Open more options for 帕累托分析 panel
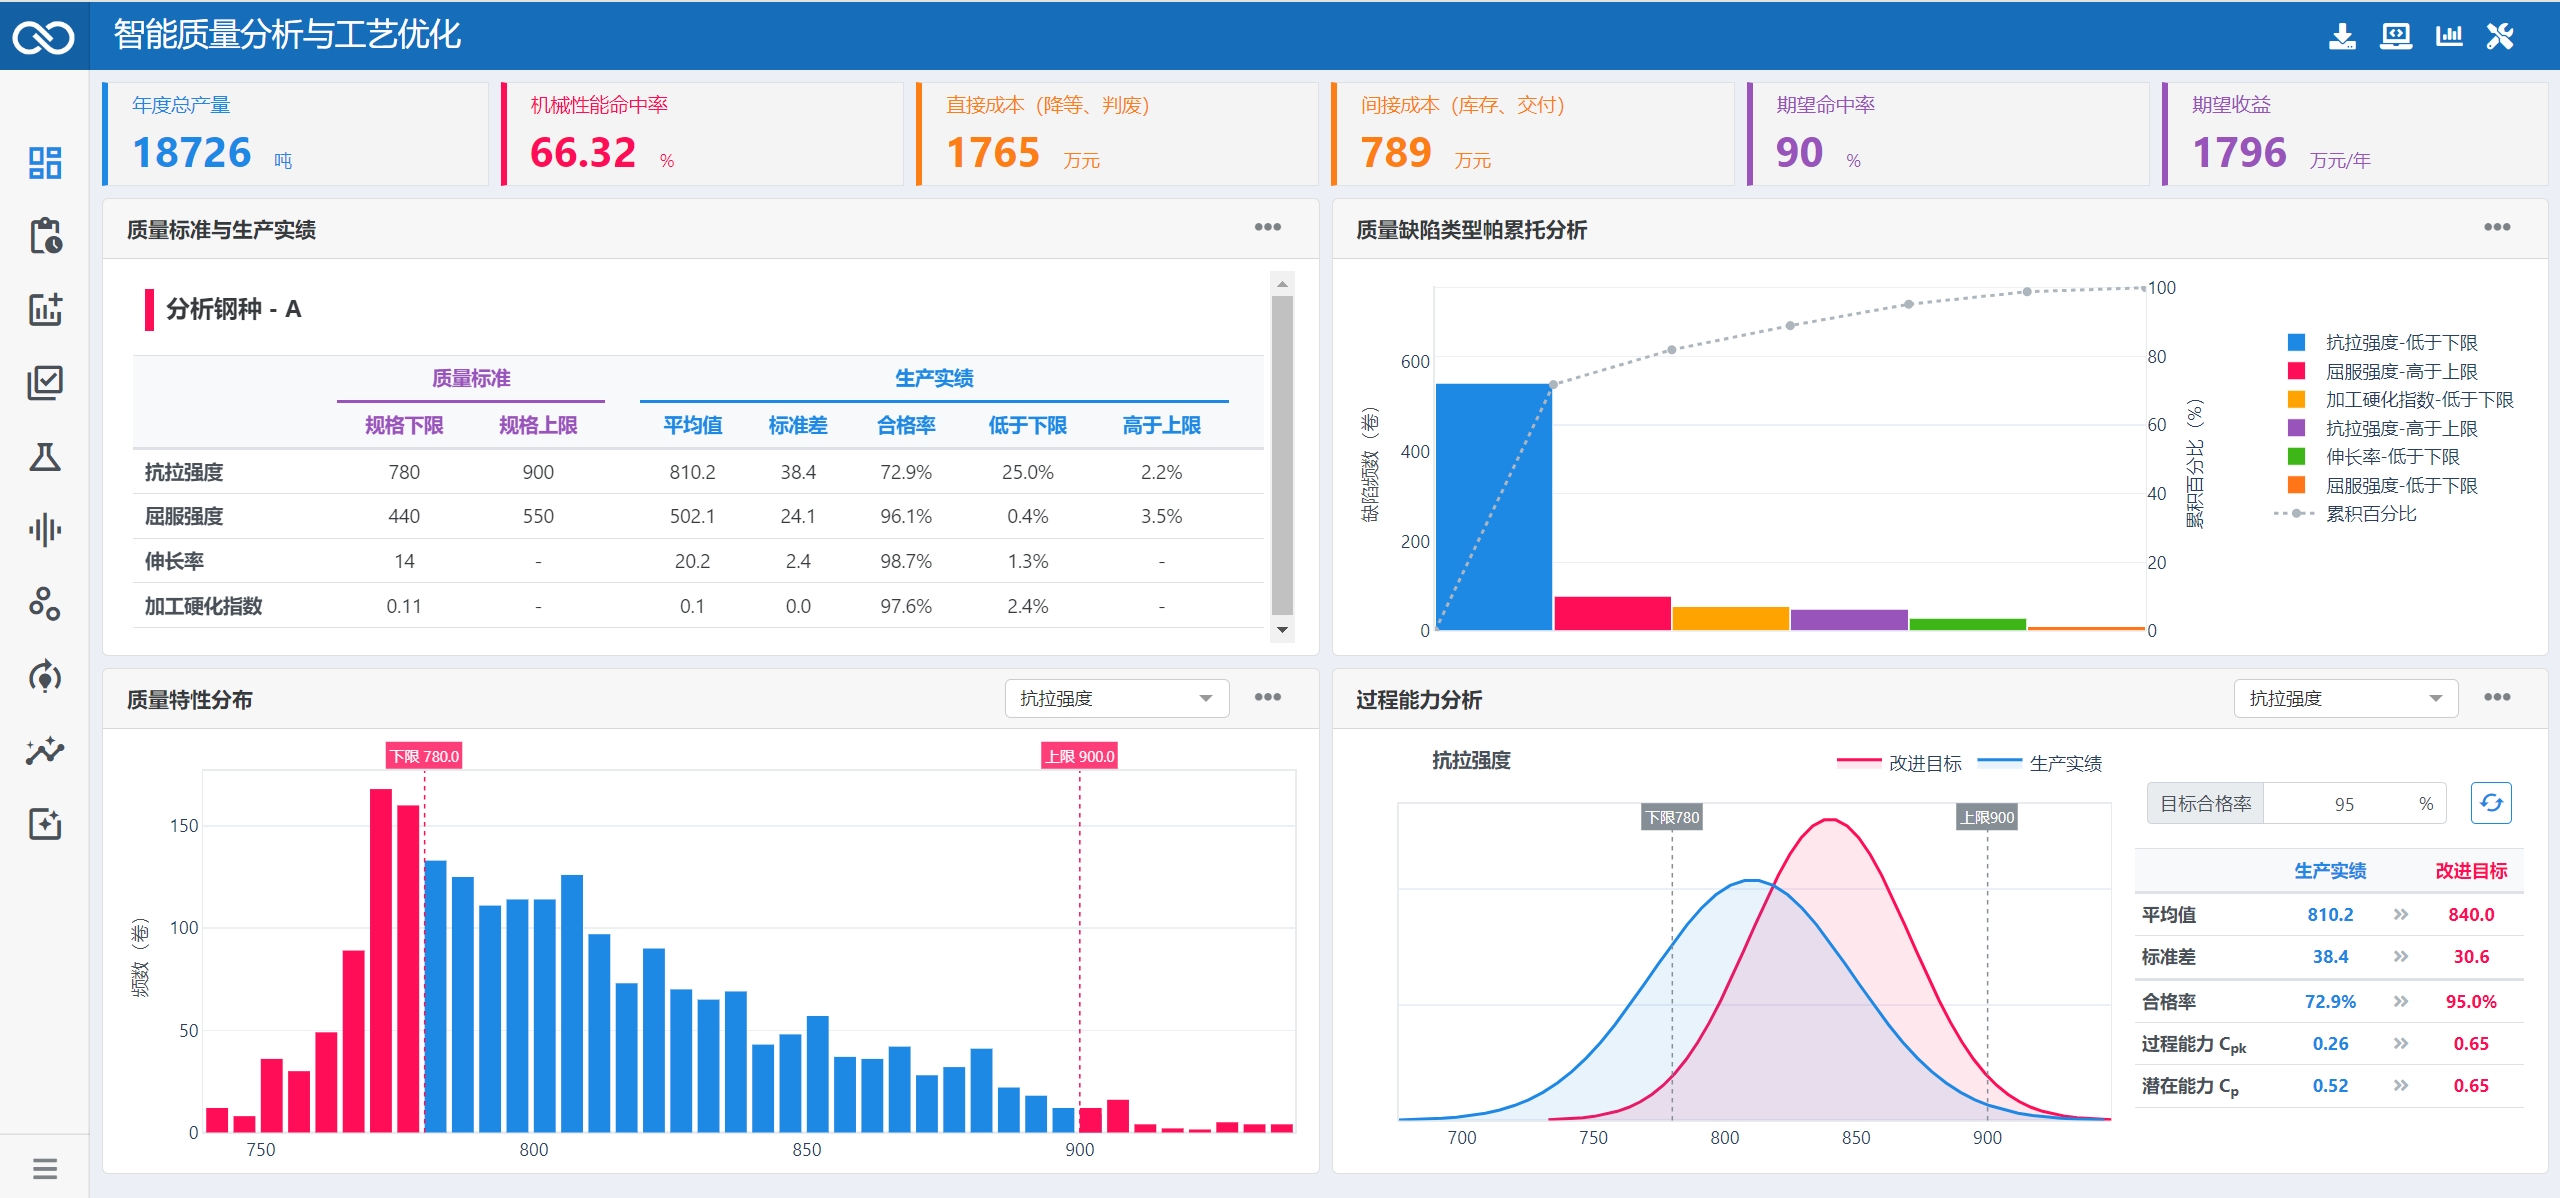 (2496, 228)
